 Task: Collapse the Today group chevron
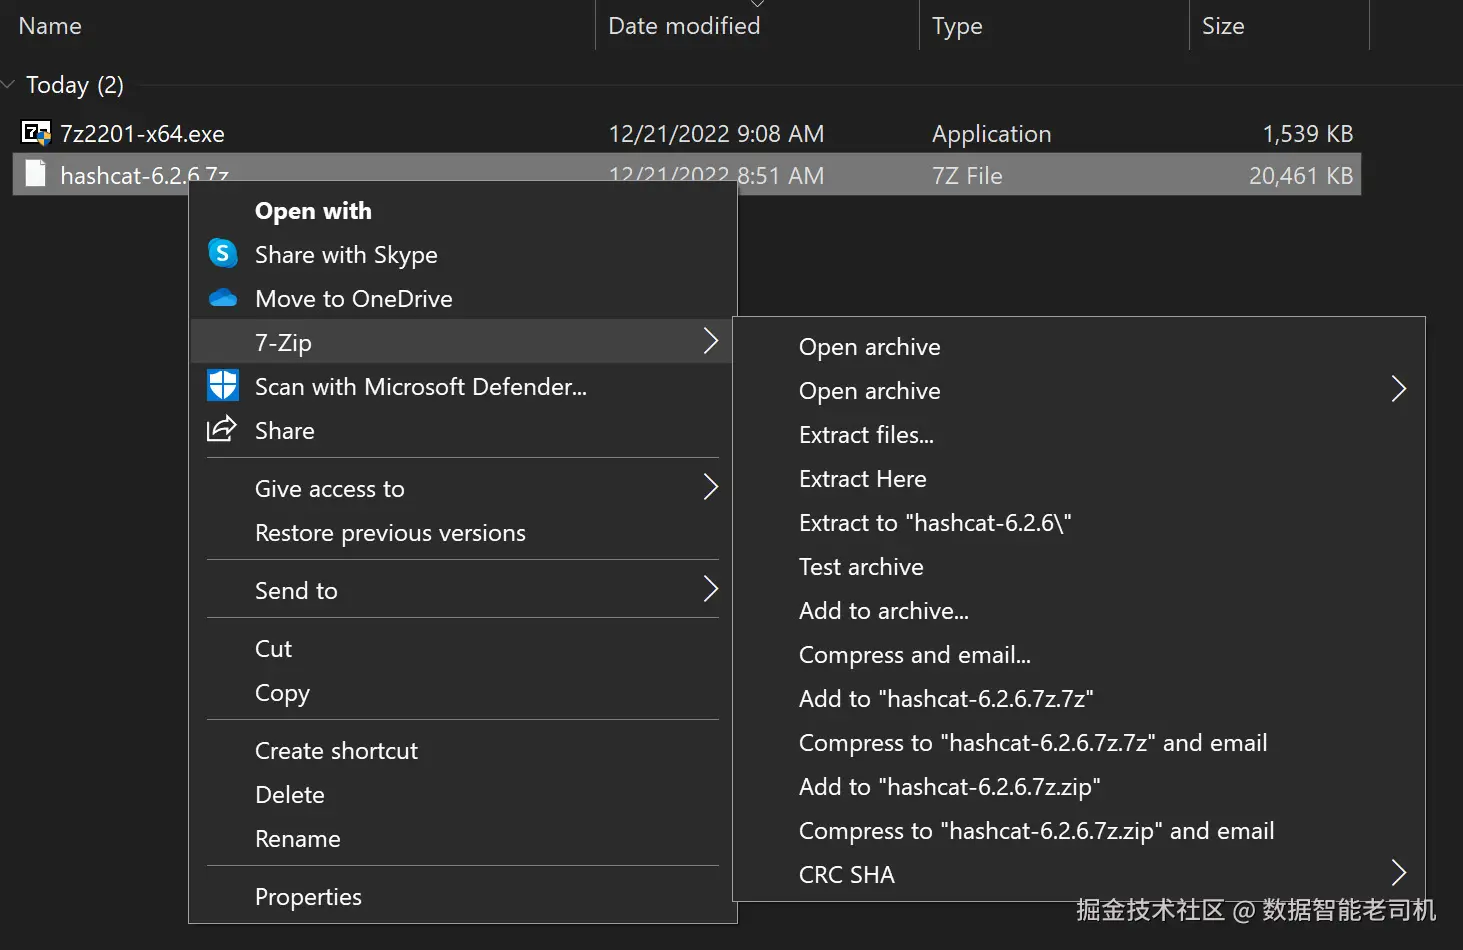pyautogui.click(x=9, y=85)
